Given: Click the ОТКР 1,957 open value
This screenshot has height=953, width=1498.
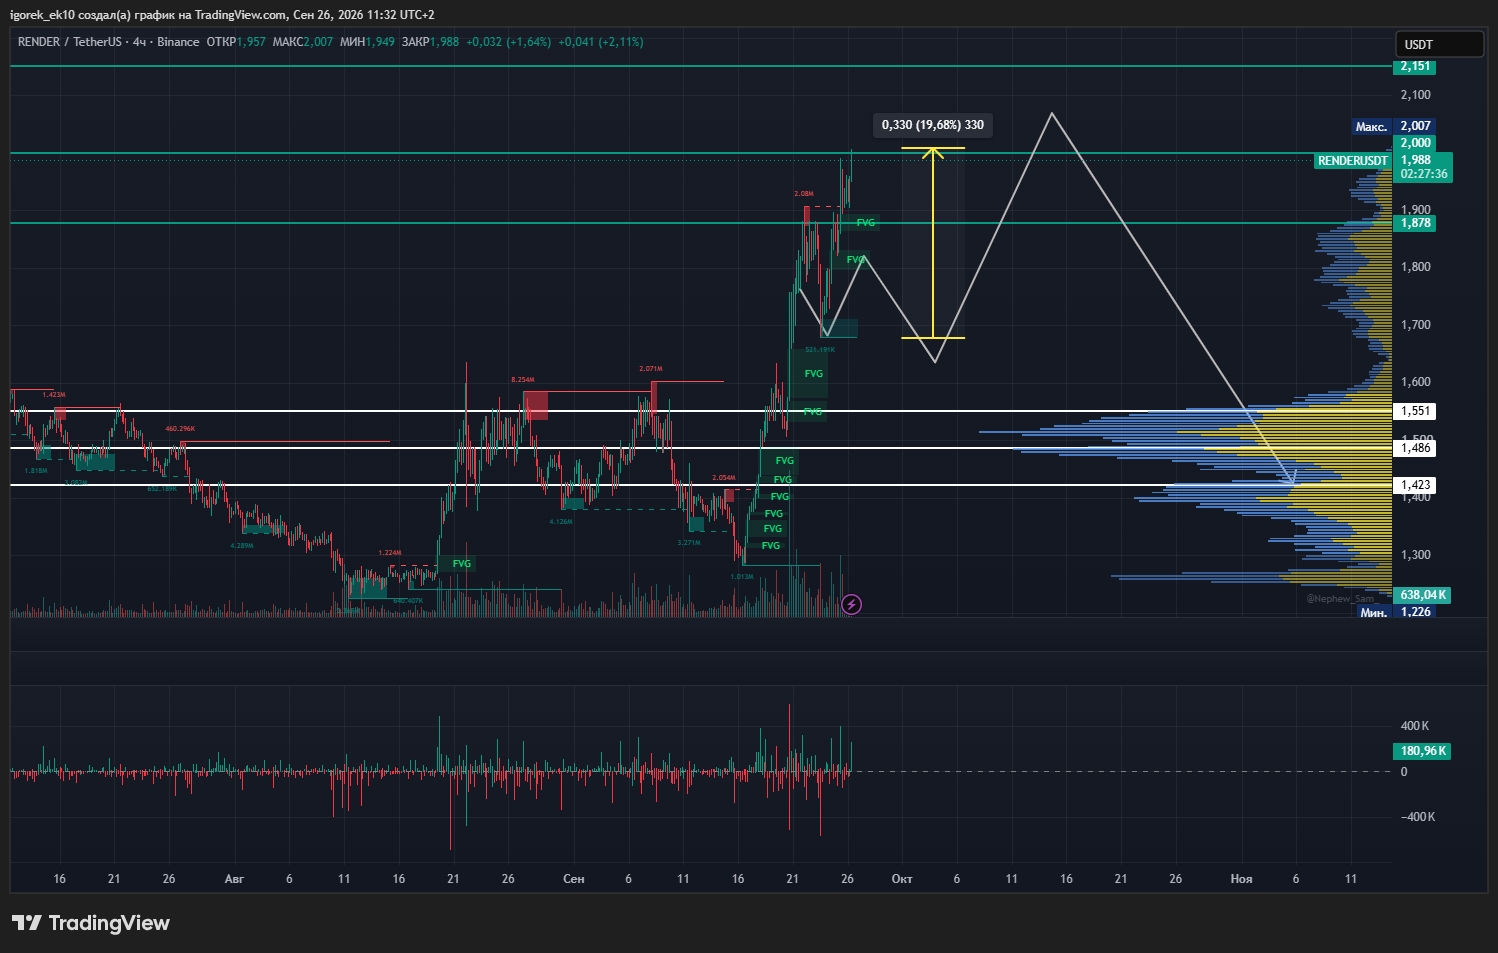Looking at the screenshot, I should pos(236,42).
